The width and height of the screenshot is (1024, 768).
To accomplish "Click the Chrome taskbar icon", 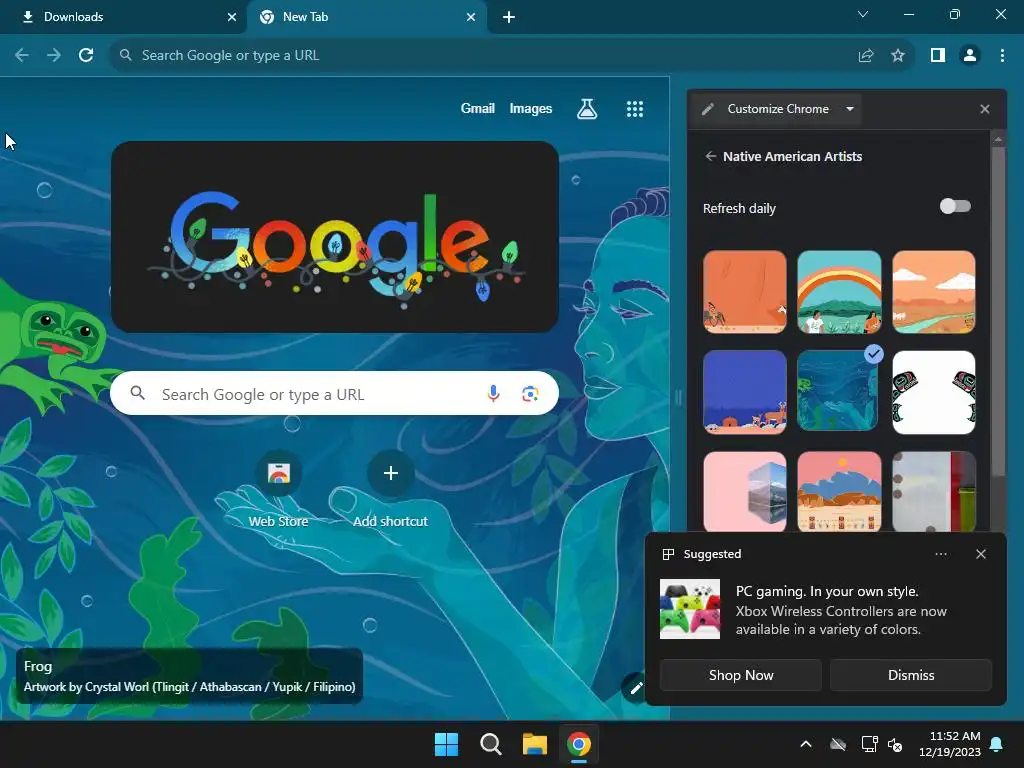I will coord(579,744).
